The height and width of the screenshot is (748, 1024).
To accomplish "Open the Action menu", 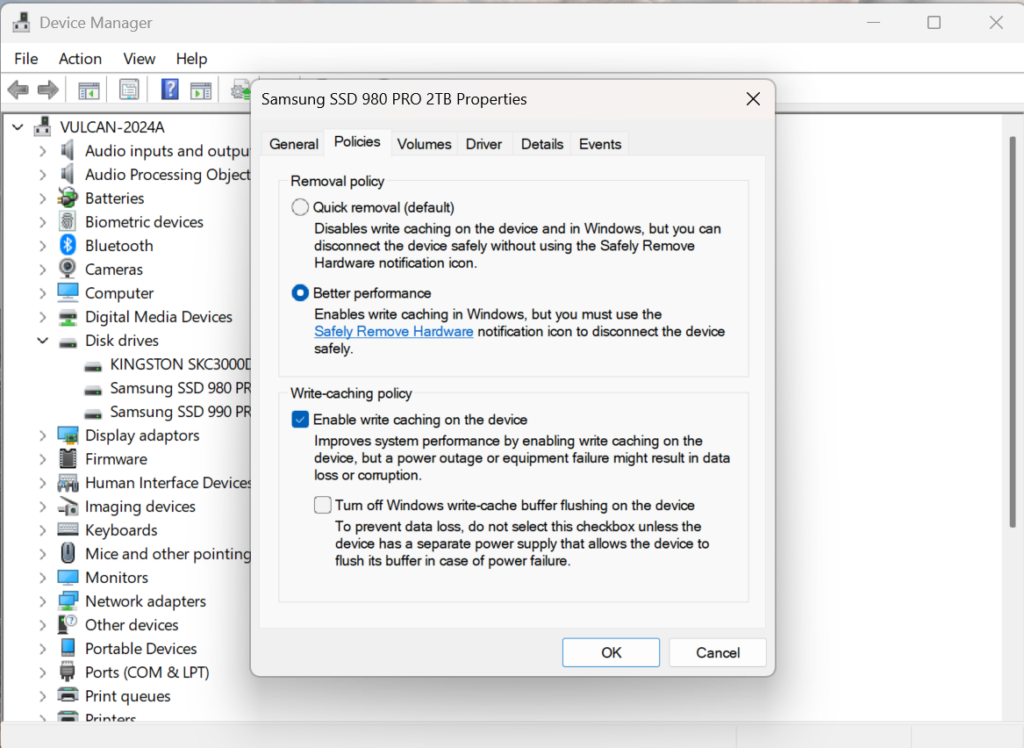I will point(80,59).
